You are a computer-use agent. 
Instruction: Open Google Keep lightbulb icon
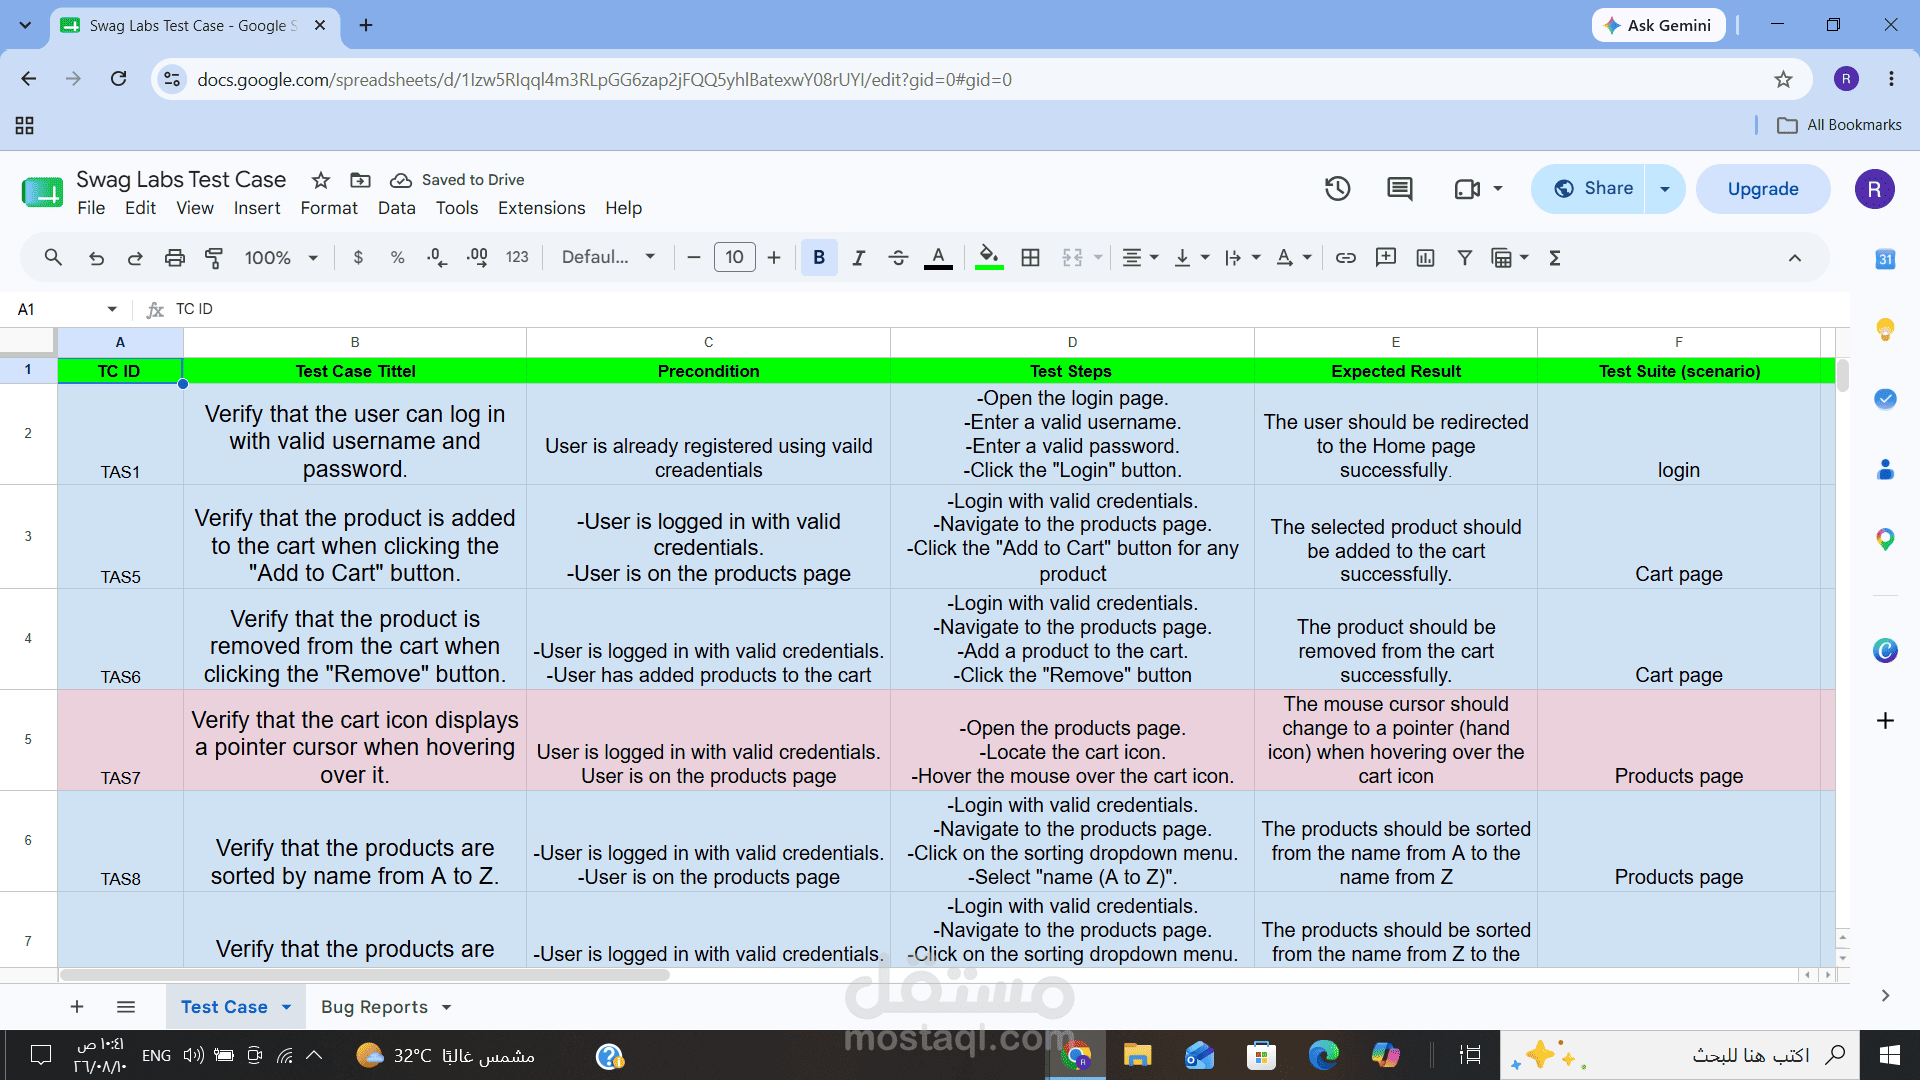pyautogui.click(x=1885, y=329)
